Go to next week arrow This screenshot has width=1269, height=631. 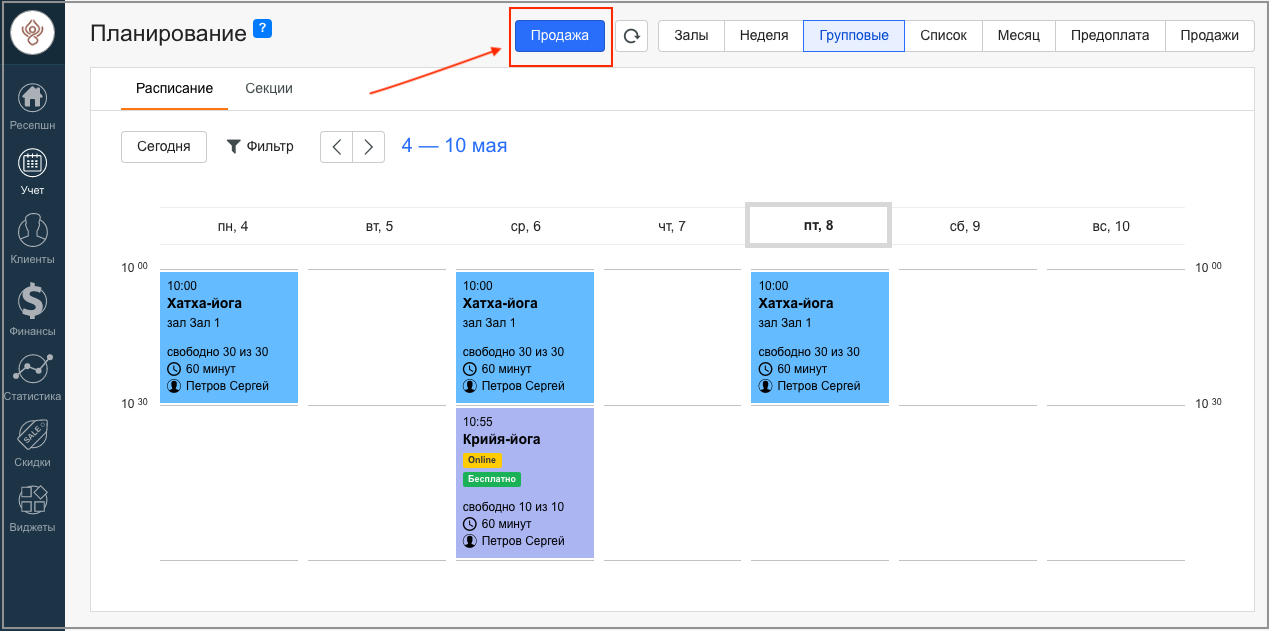point(368,147)
